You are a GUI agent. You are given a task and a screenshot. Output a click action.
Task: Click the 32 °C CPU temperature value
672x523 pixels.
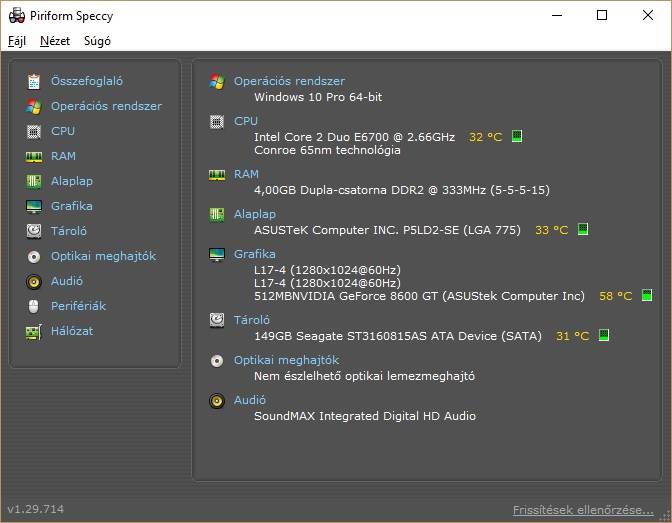click(486, 137)
